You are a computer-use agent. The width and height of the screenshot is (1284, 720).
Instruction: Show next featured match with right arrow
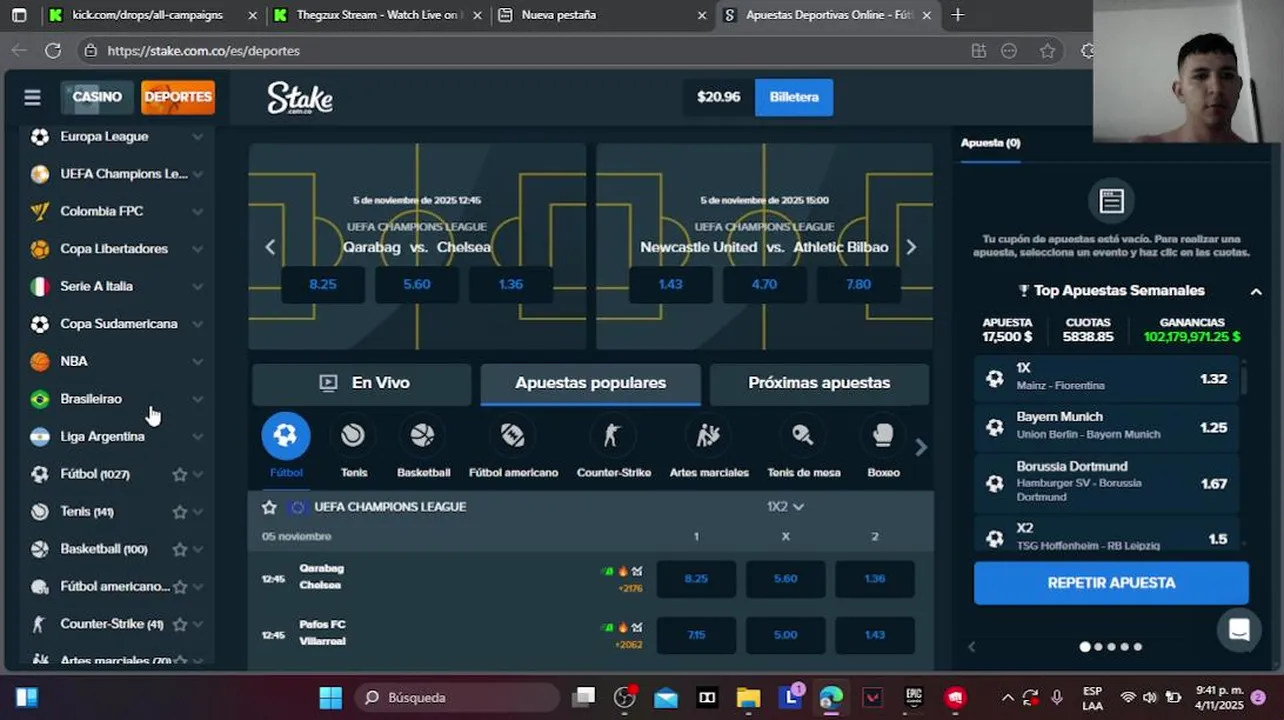click(911, 247)
